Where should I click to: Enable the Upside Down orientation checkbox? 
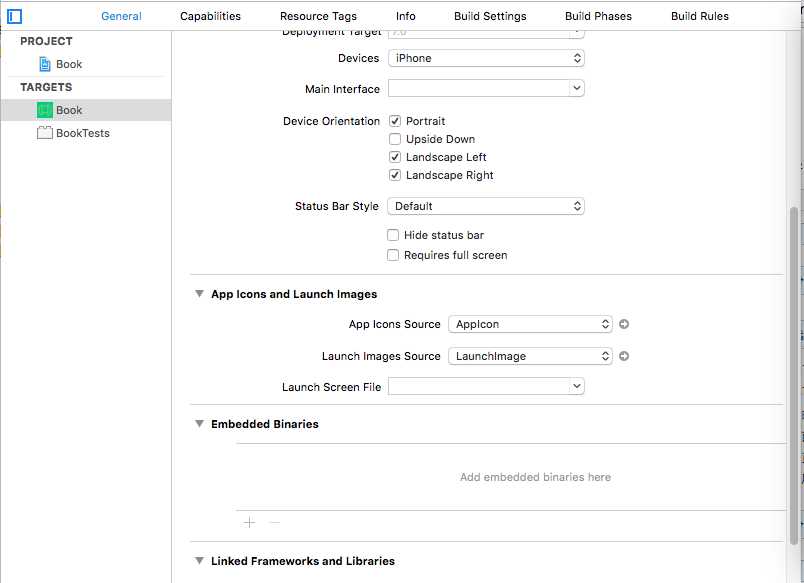pos(395,139)
